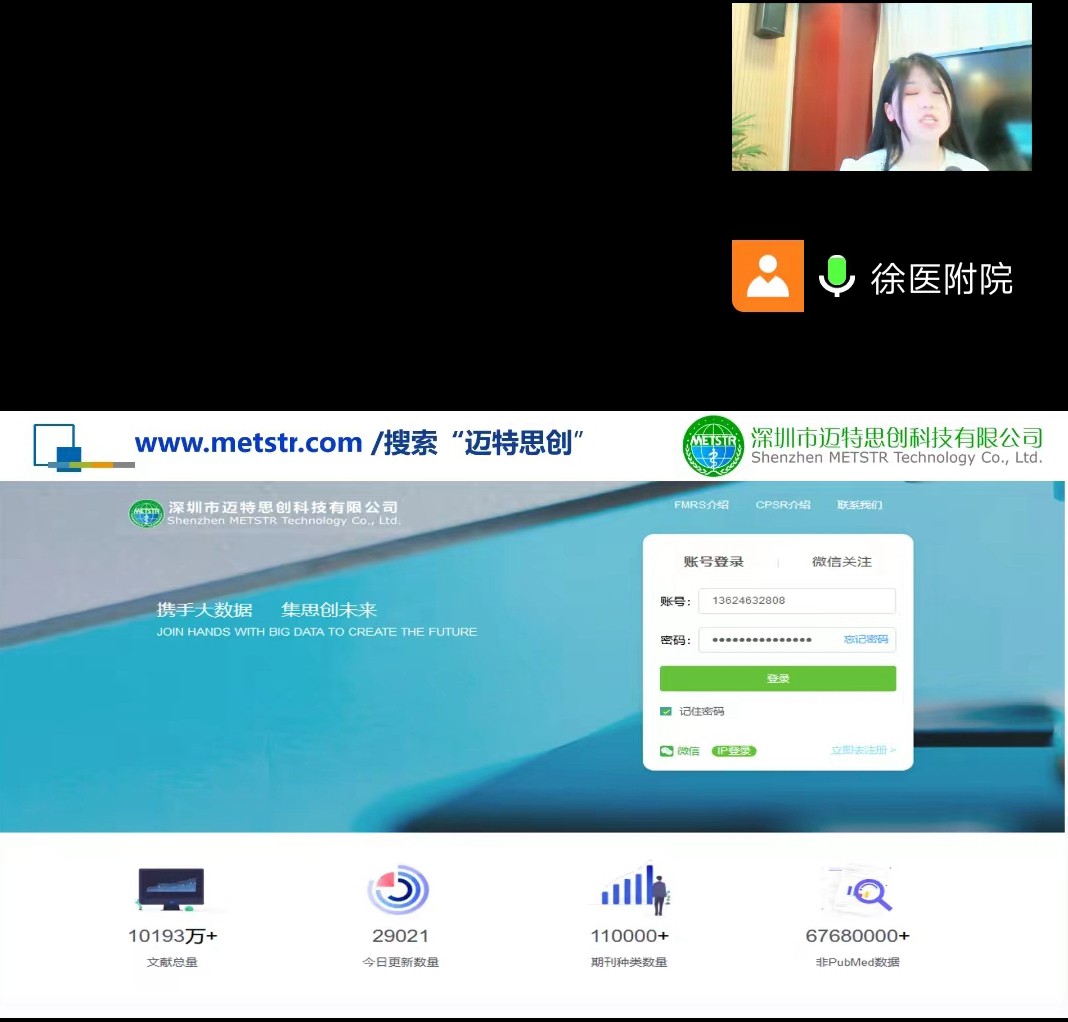Click the 账号 input field
The width and height of the screenshot is (1068, 1022).
(796, 601)
